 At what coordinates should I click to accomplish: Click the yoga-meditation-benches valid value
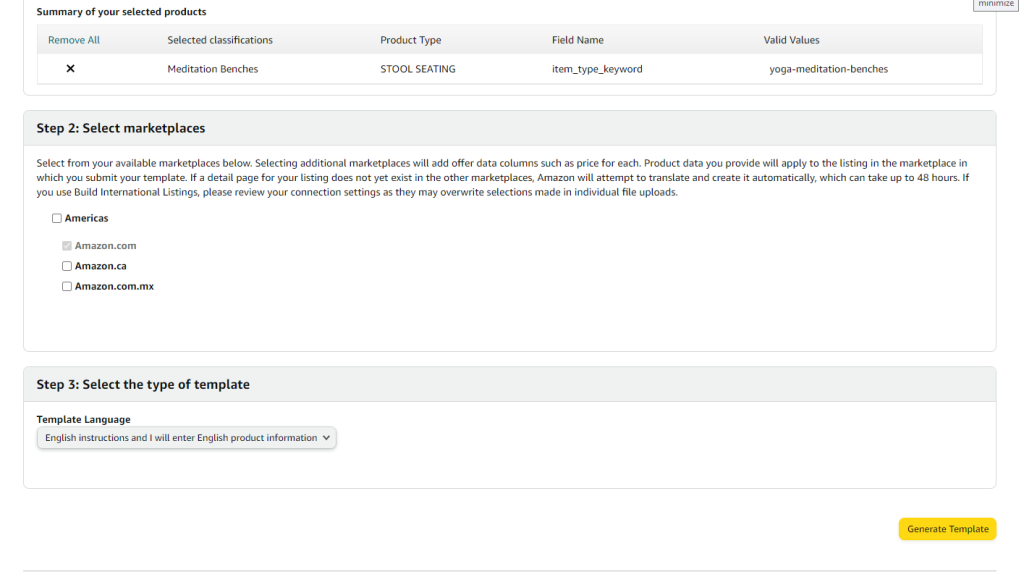click(x=828, y=69)
